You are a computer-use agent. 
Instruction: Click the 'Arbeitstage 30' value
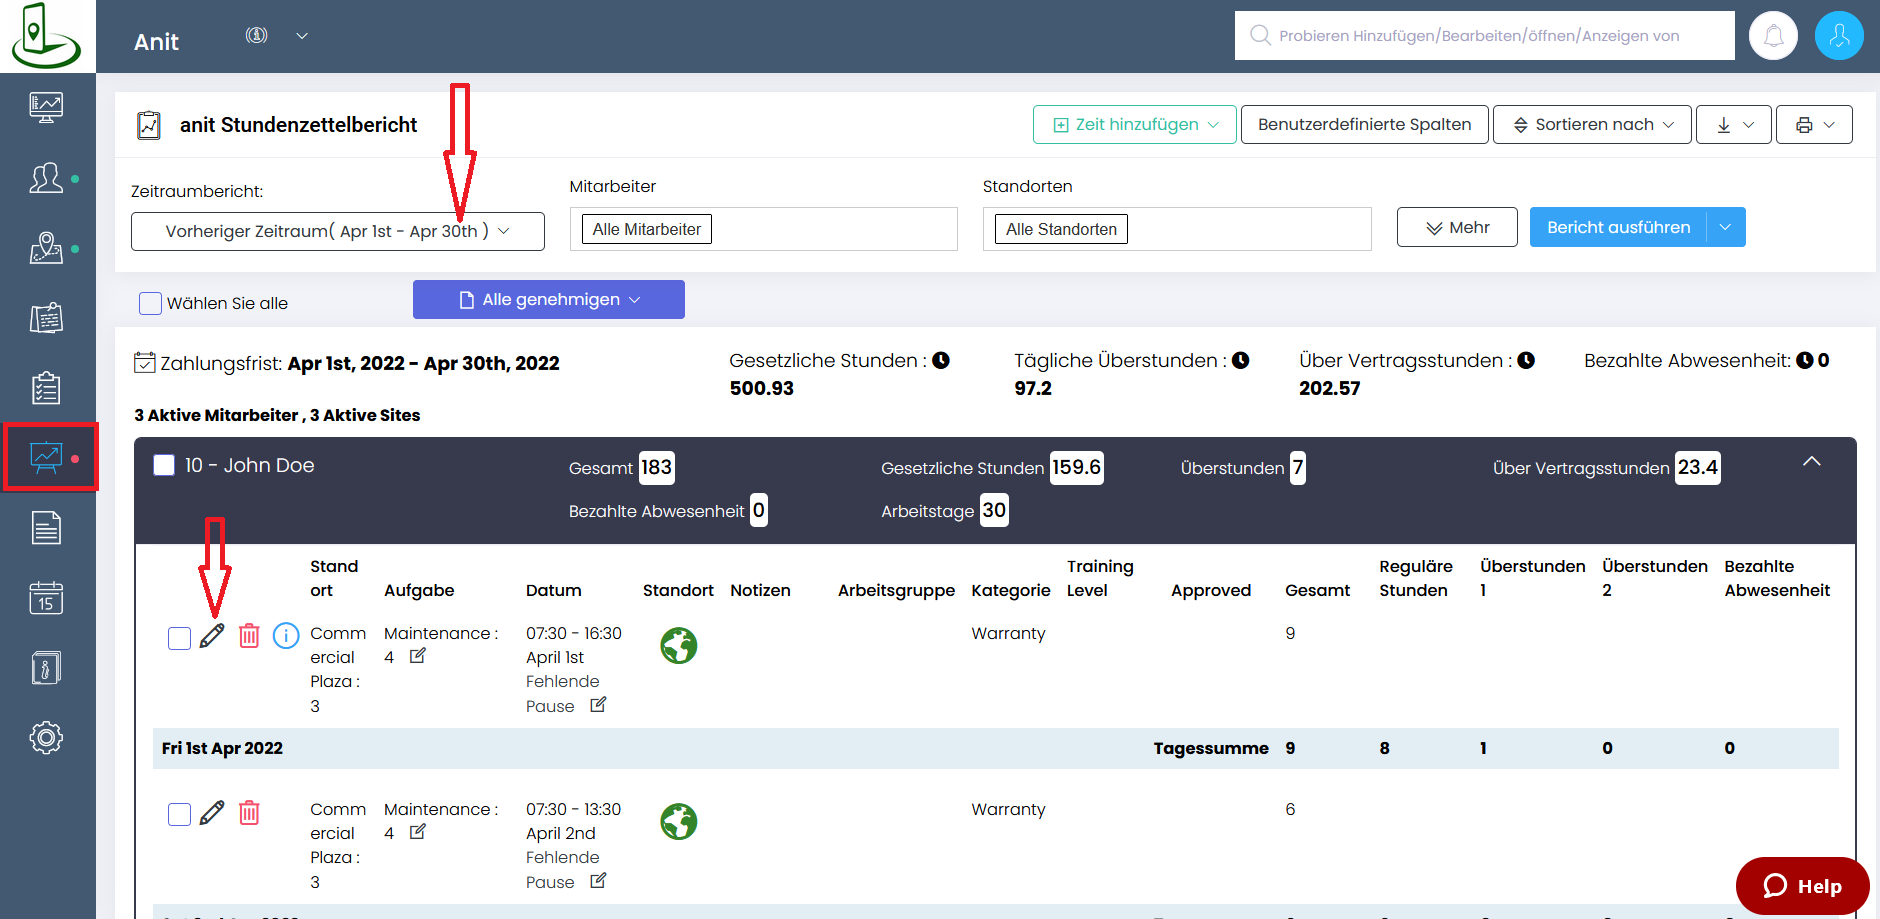[x=994, y=510]
